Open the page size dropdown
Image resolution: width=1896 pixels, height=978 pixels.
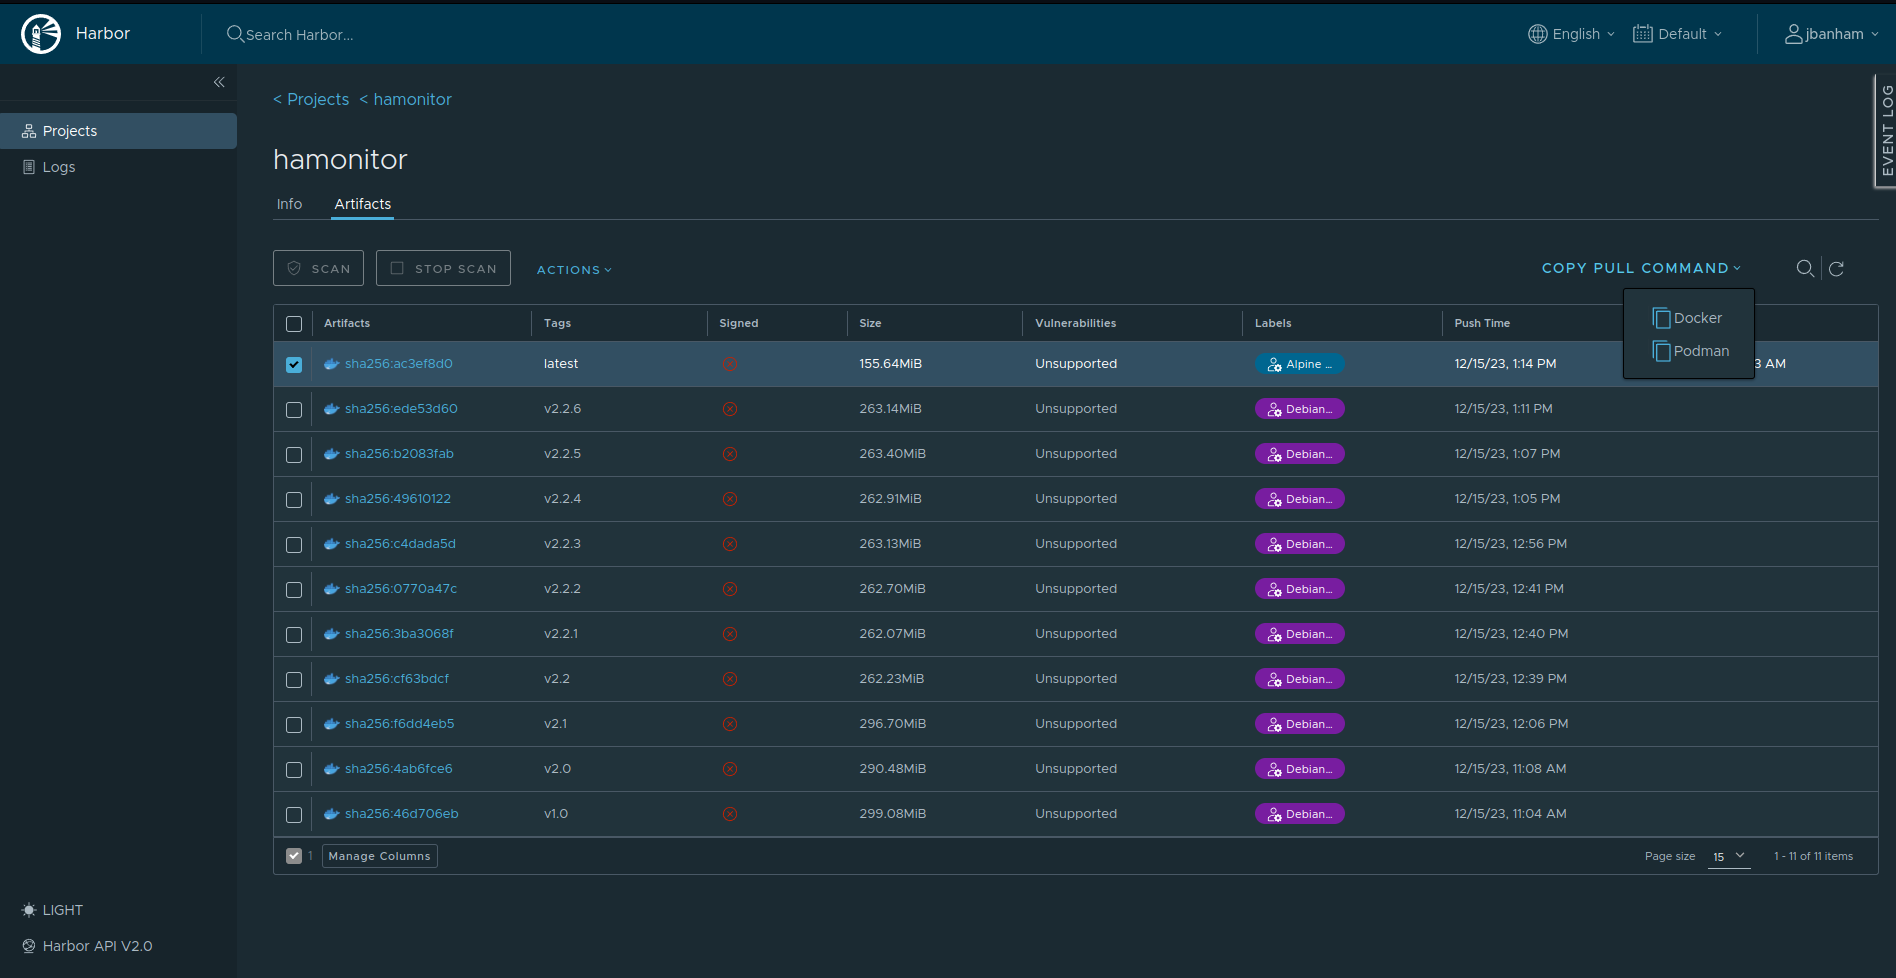pyautogui.click(x=1728, y=857)
